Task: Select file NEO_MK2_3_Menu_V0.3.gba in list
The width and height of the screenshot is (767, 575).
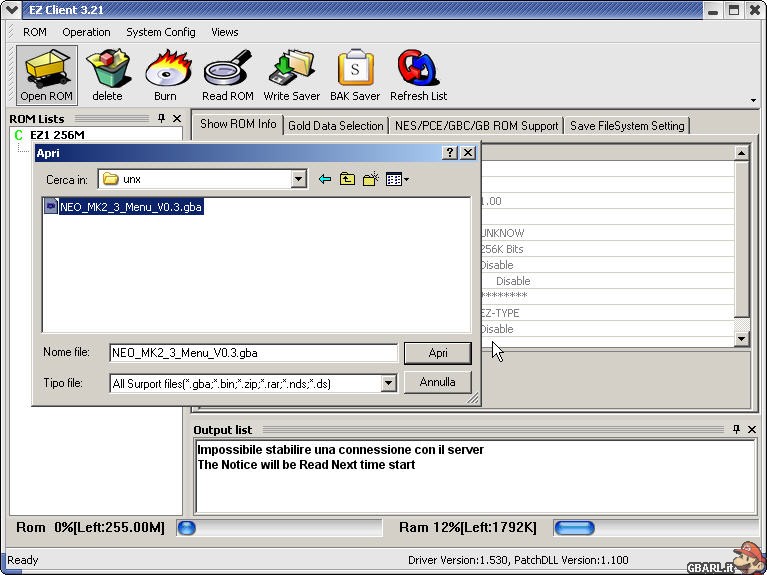Action: [130, 207]
